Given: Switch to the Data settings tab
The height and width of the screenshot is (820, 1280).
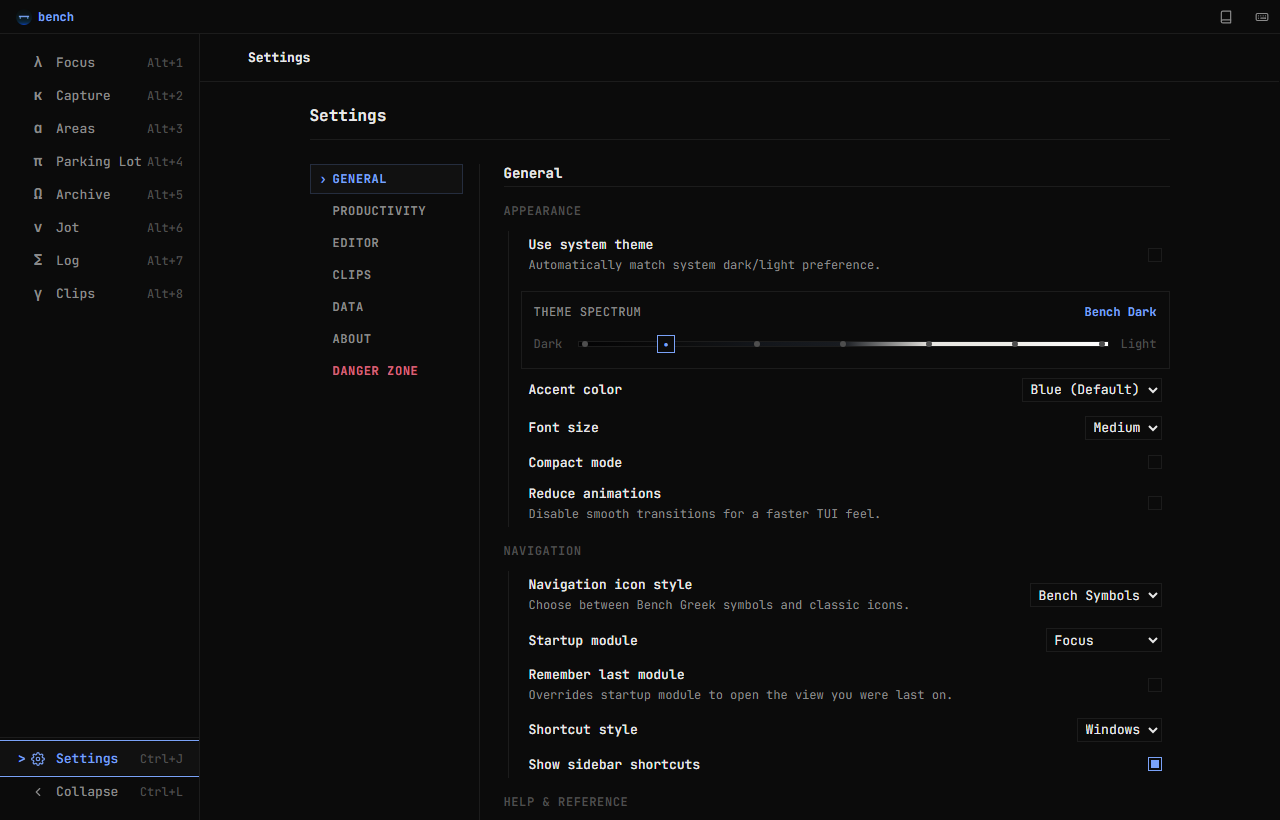Looking at the screenshot, I should coord(386,307).
